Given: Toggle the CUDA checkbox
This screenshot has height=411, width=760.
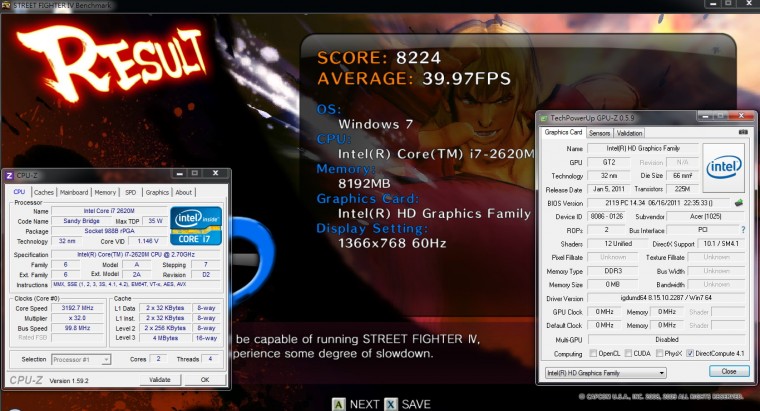Looking at the screenshot, I should (628, 353).
